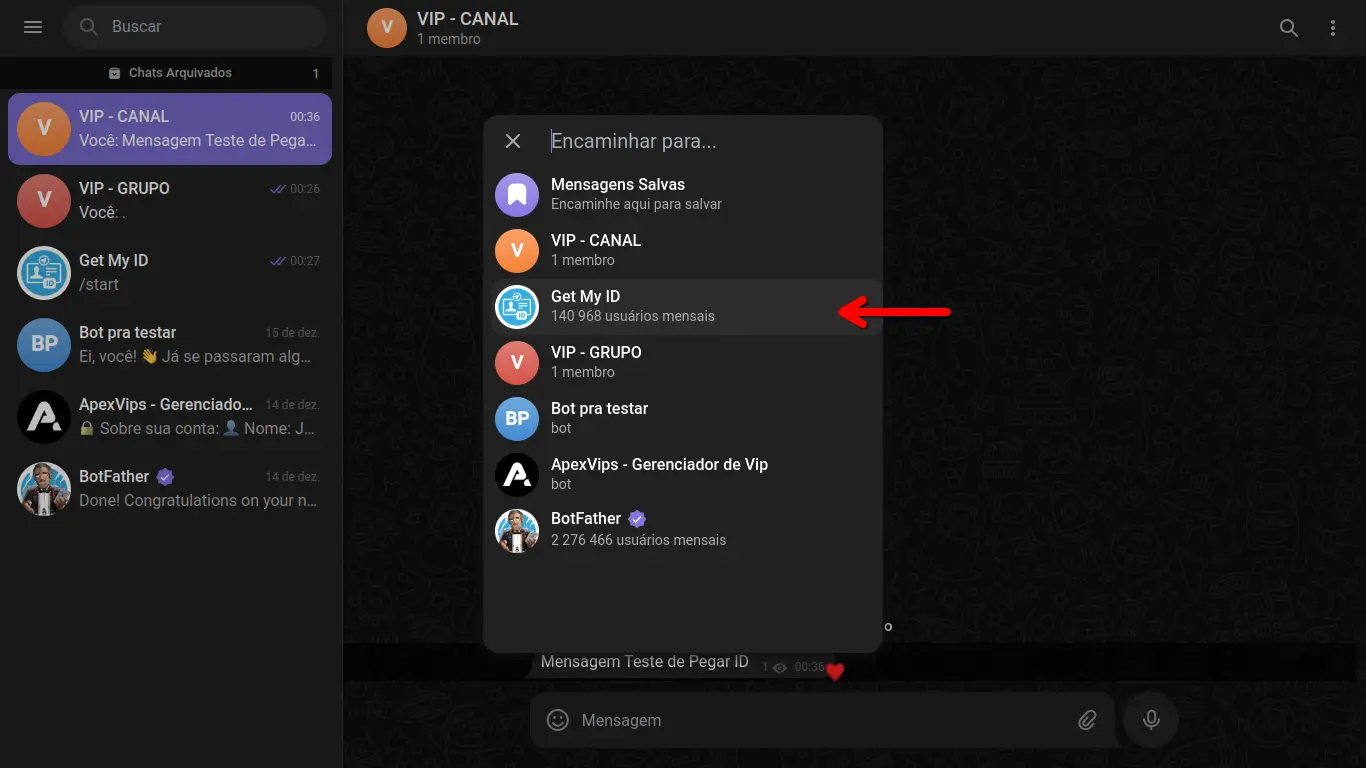Select Get My ID in forward list

[x=683, y=306]
